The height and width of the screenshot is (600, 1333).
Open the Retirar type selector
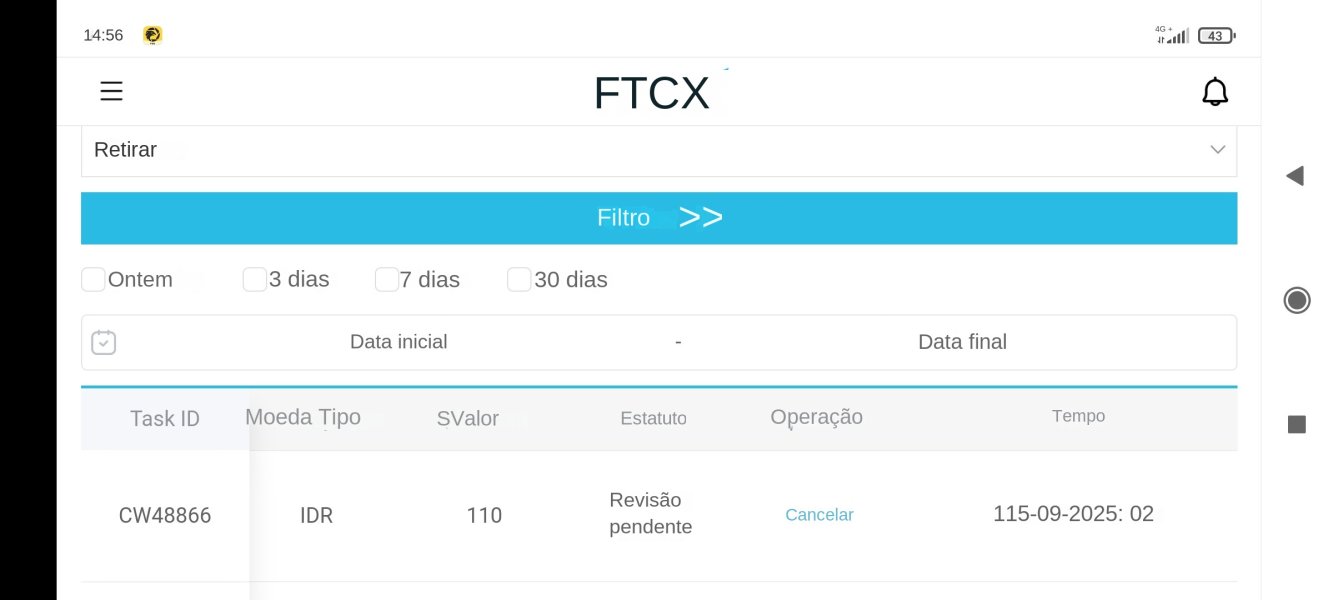click(659, 151)
